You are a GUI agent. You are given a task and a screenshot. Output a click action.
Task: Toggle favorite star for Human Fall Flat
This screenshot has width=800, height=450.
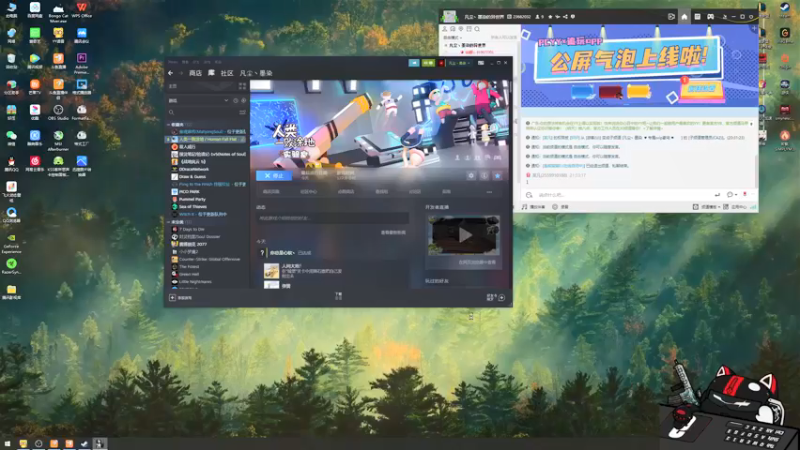pos(497,176)
